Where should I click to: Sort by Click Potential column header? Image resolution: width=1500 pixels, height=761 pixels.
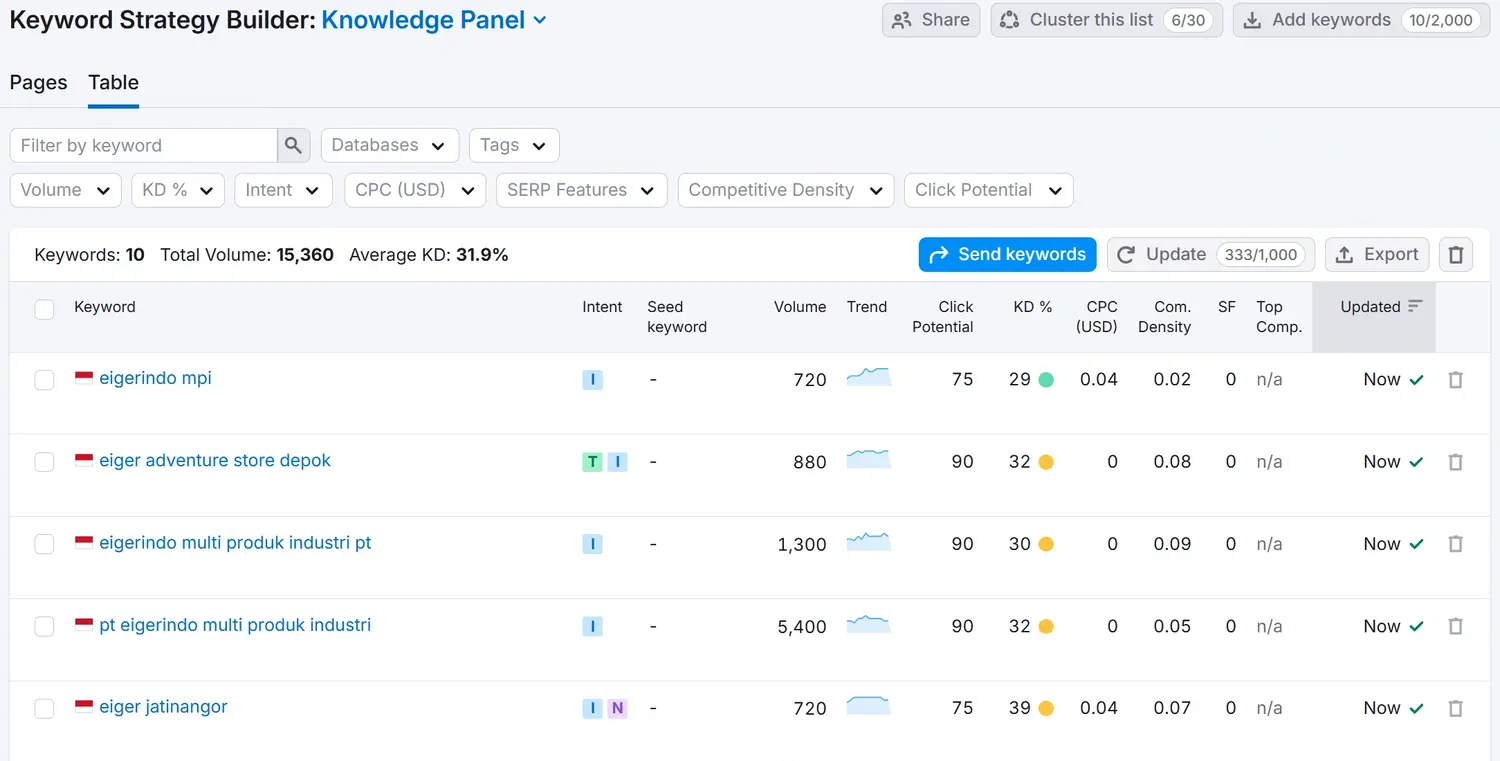click(943, 317)
